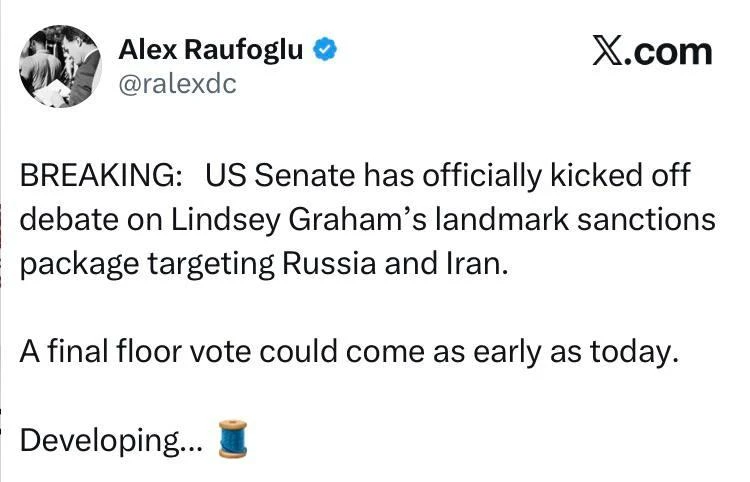This screenshot has height=482, width=750.
Task: Click "Russia" in the post text
Action: click(329, 263)
